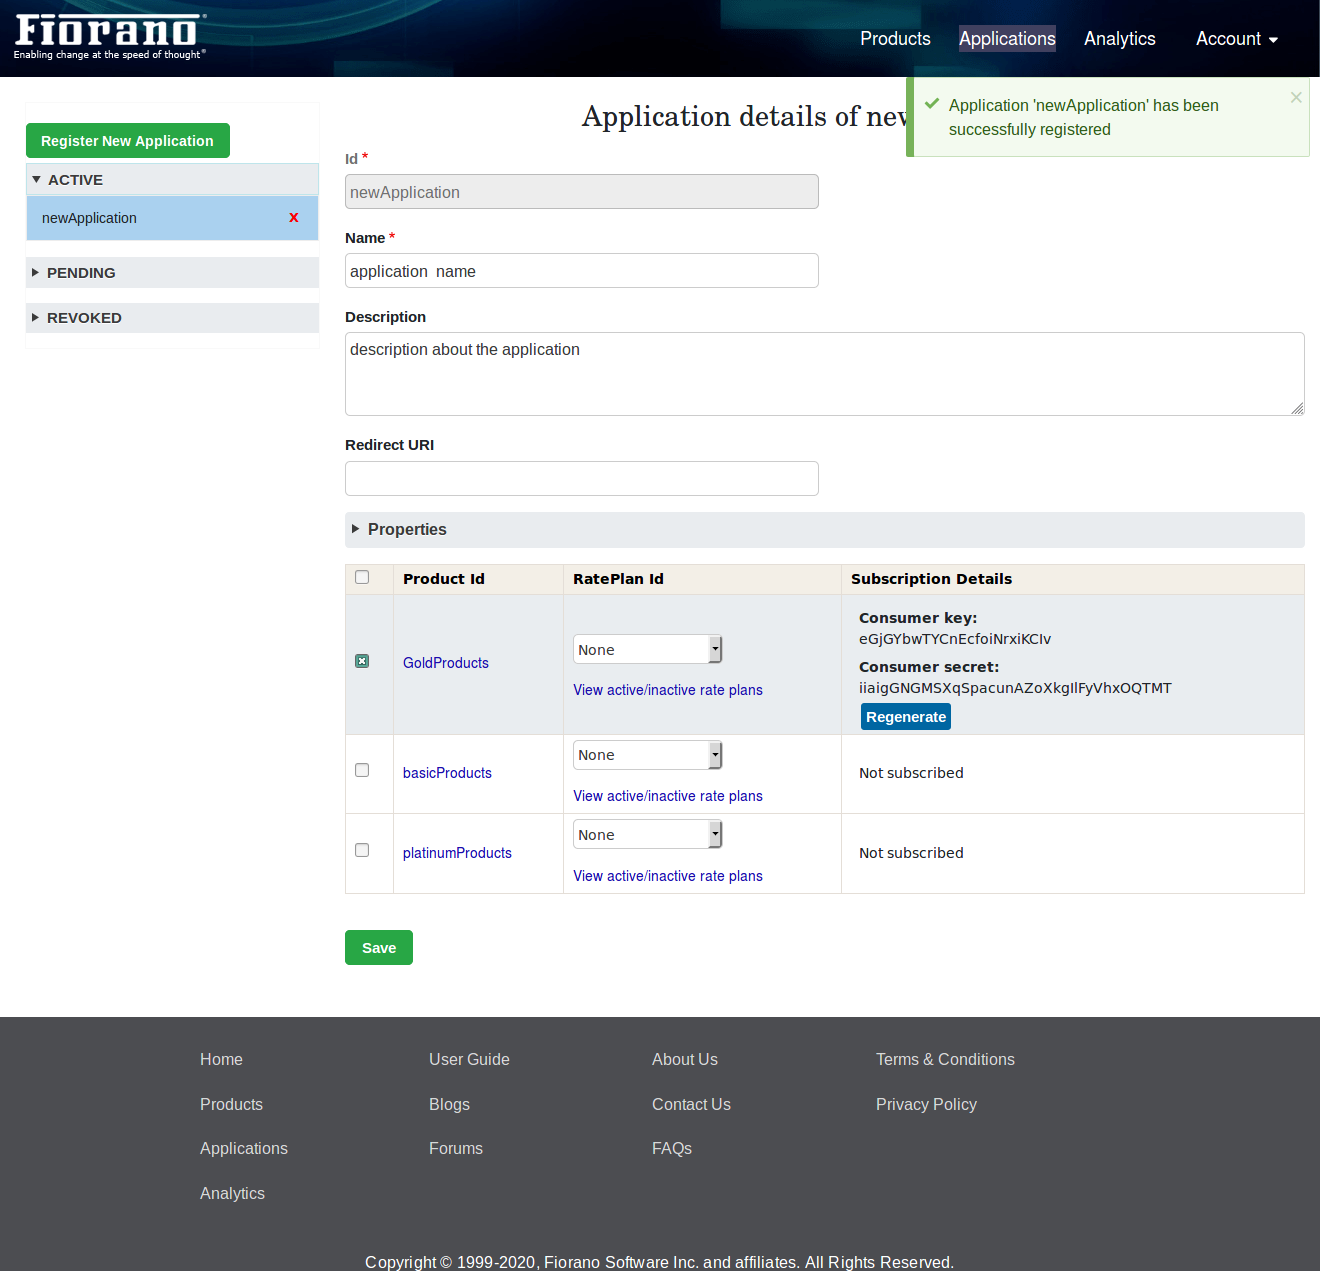
Task: Open the basicProducts rate plan dropdown
Action: click(647, 755)
